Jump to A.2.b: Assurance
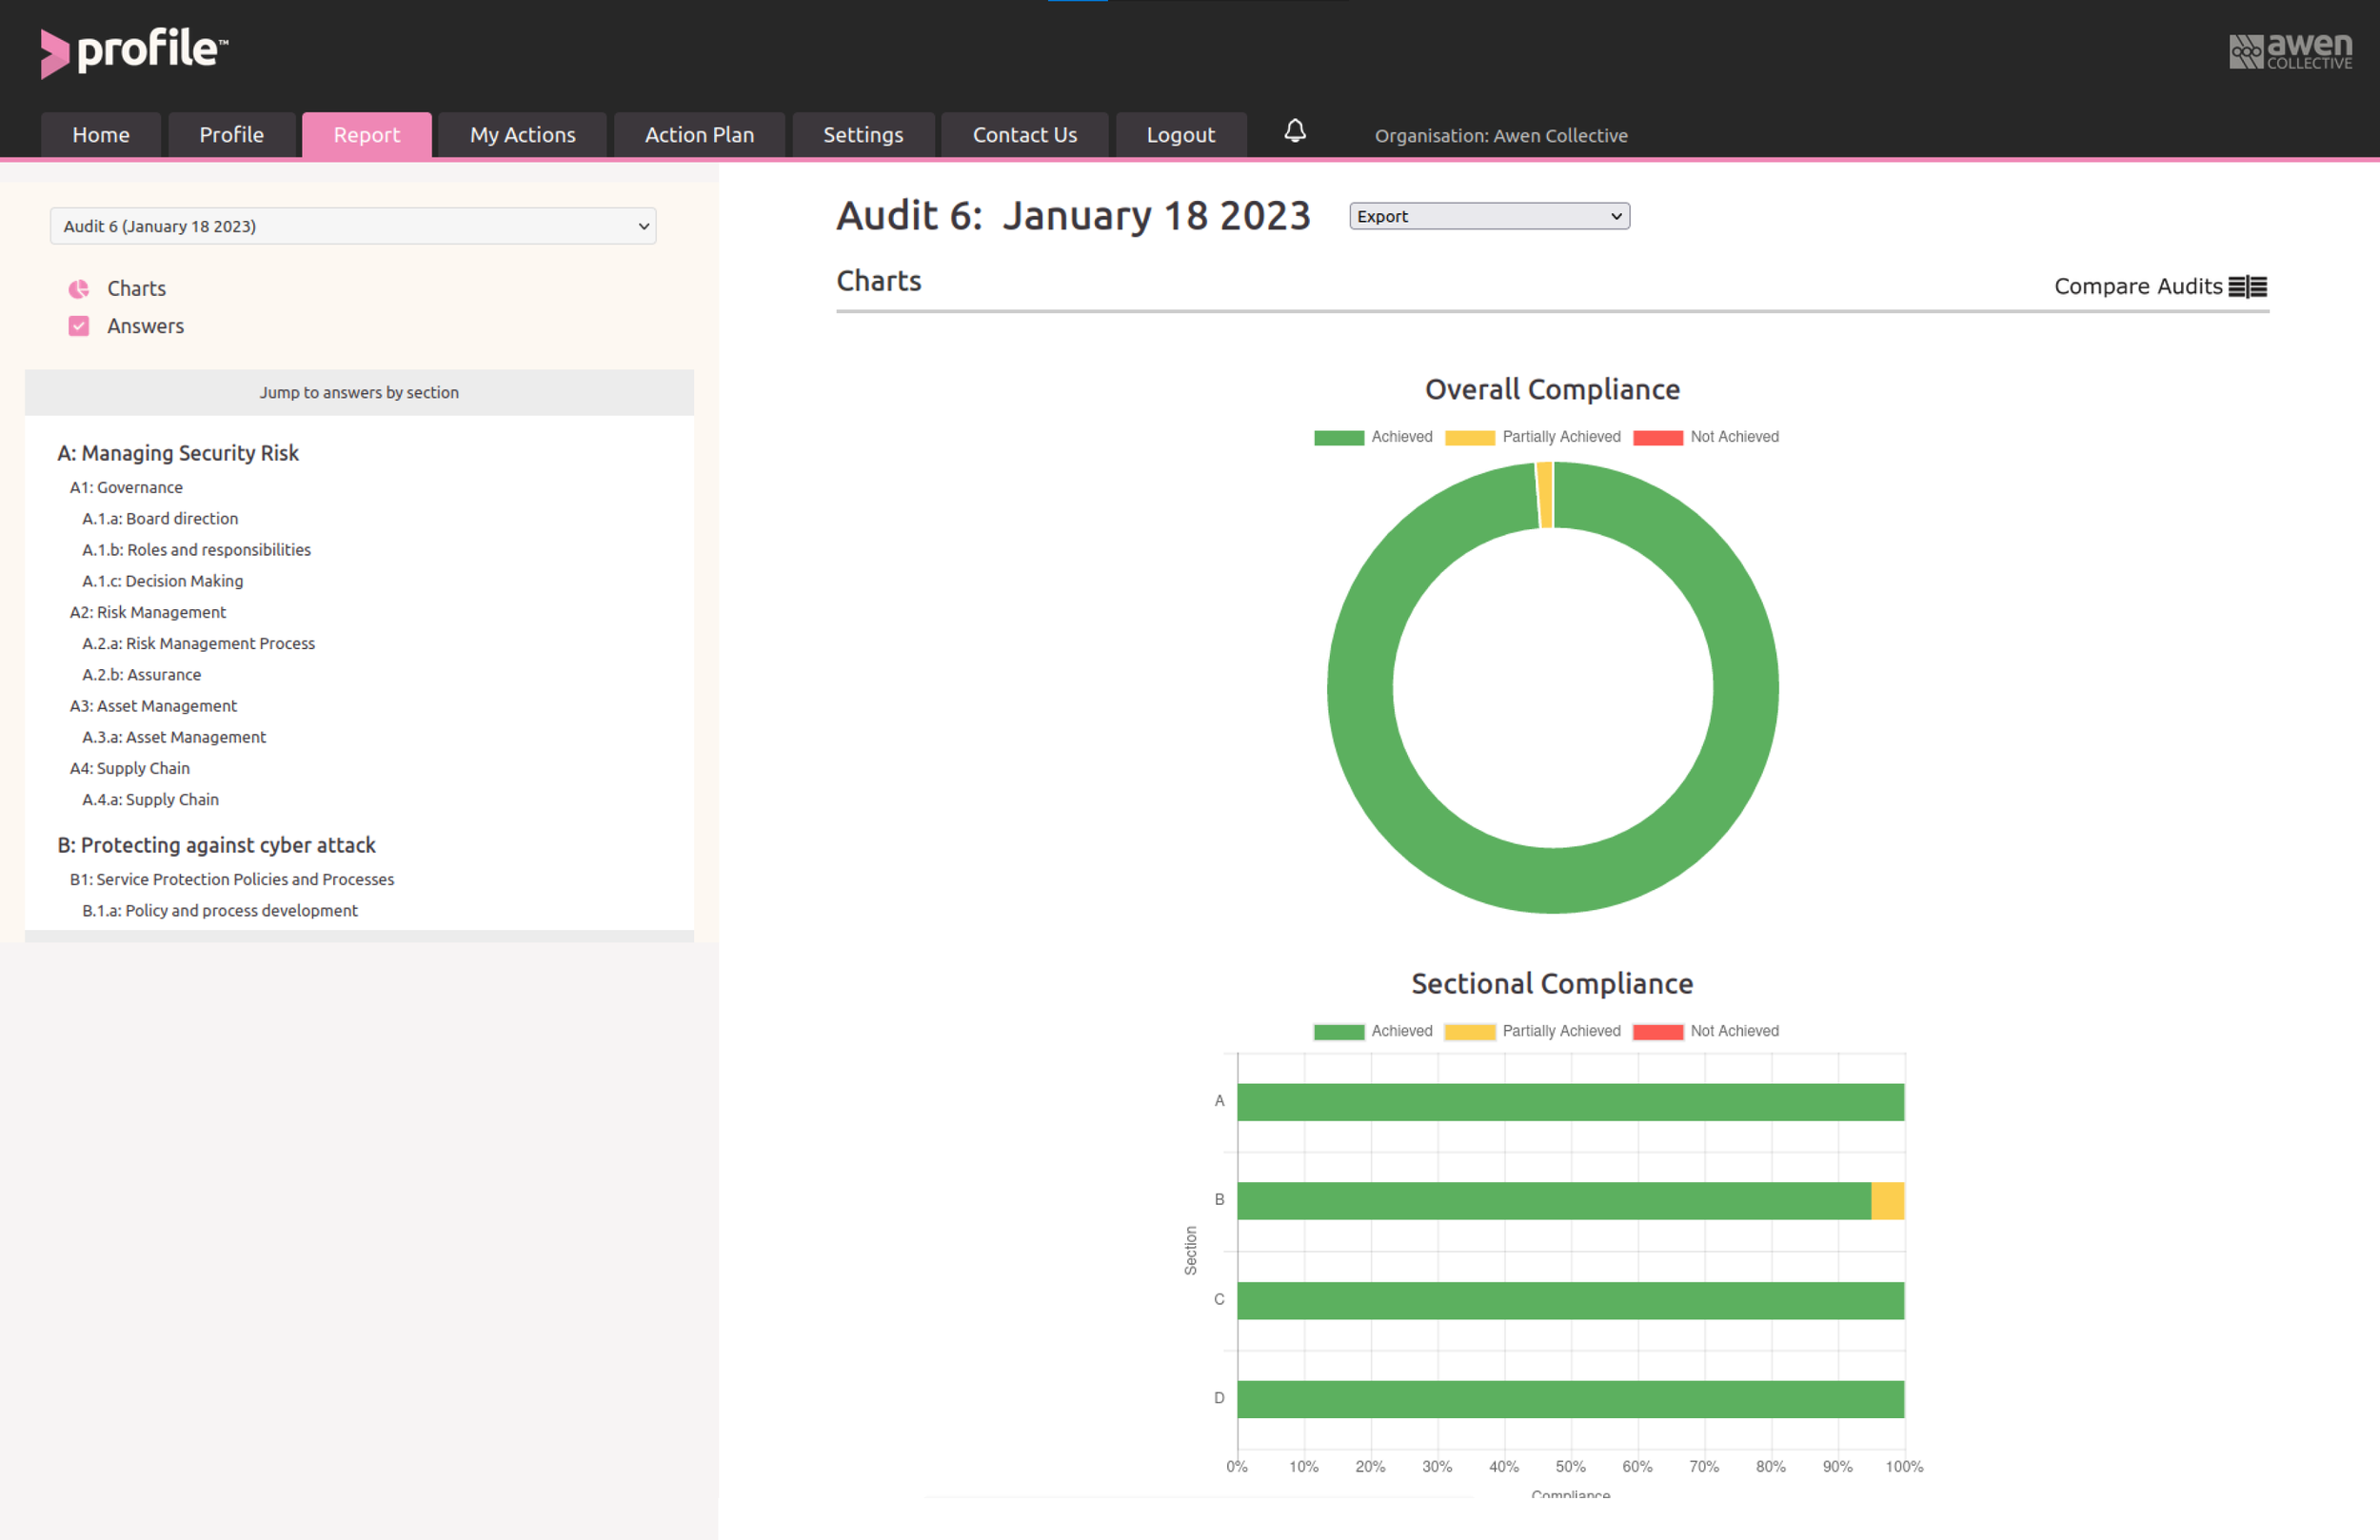 point(142,675)
